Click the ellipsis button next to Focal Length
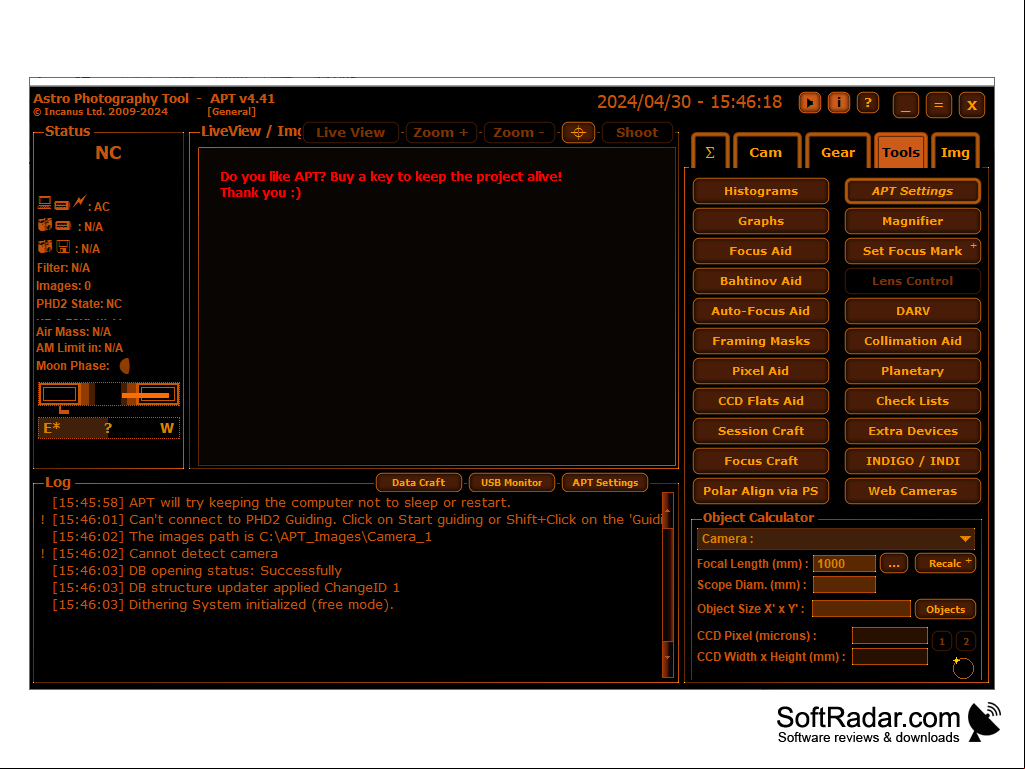 coord(894,564)
